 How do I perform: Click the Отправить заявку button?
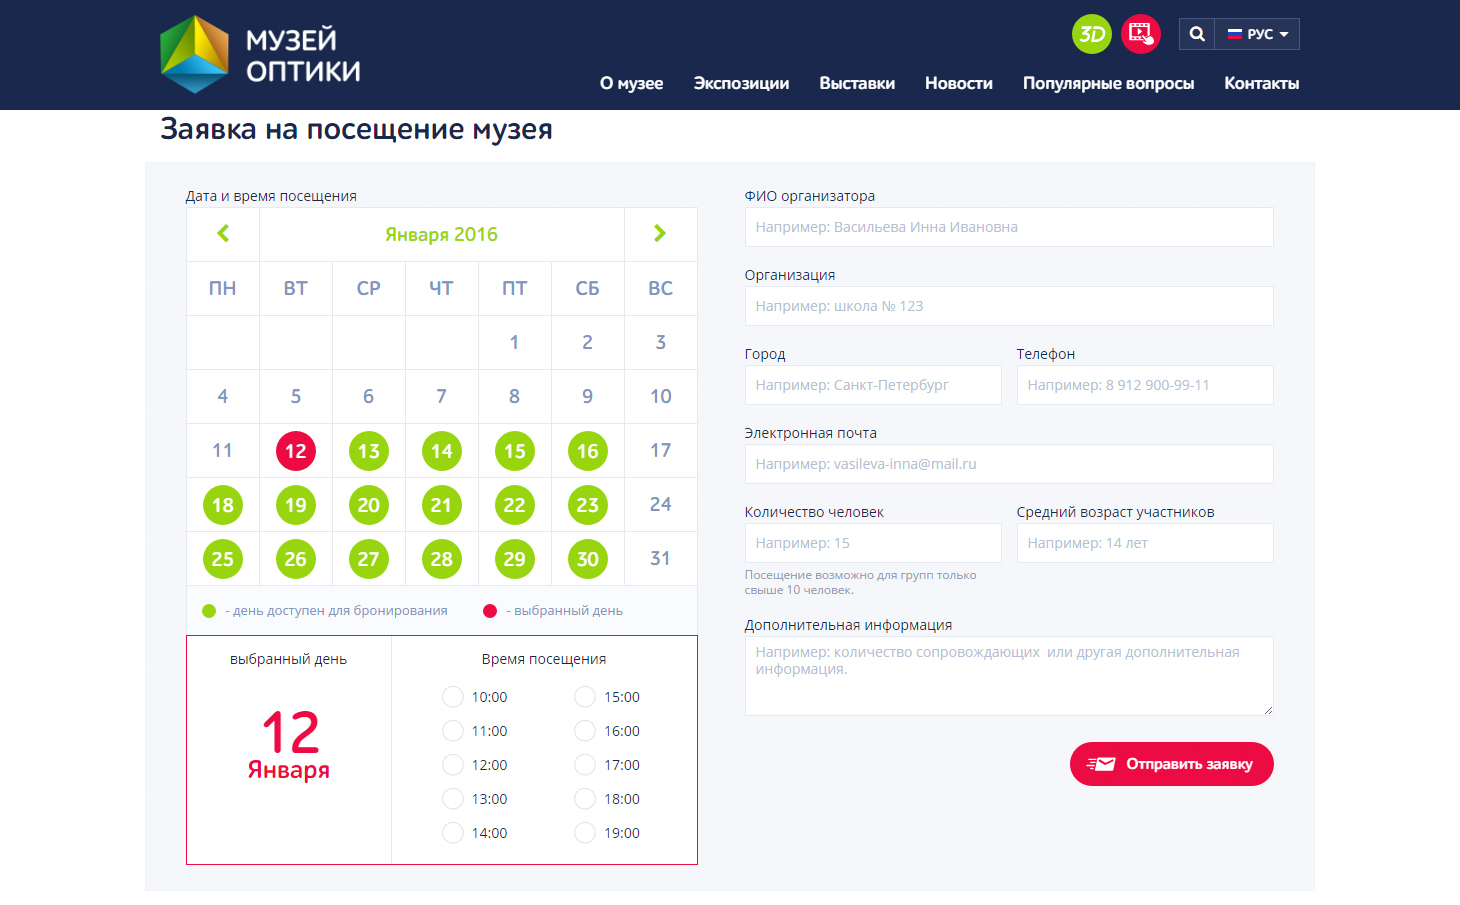[x=1171, y=764]
